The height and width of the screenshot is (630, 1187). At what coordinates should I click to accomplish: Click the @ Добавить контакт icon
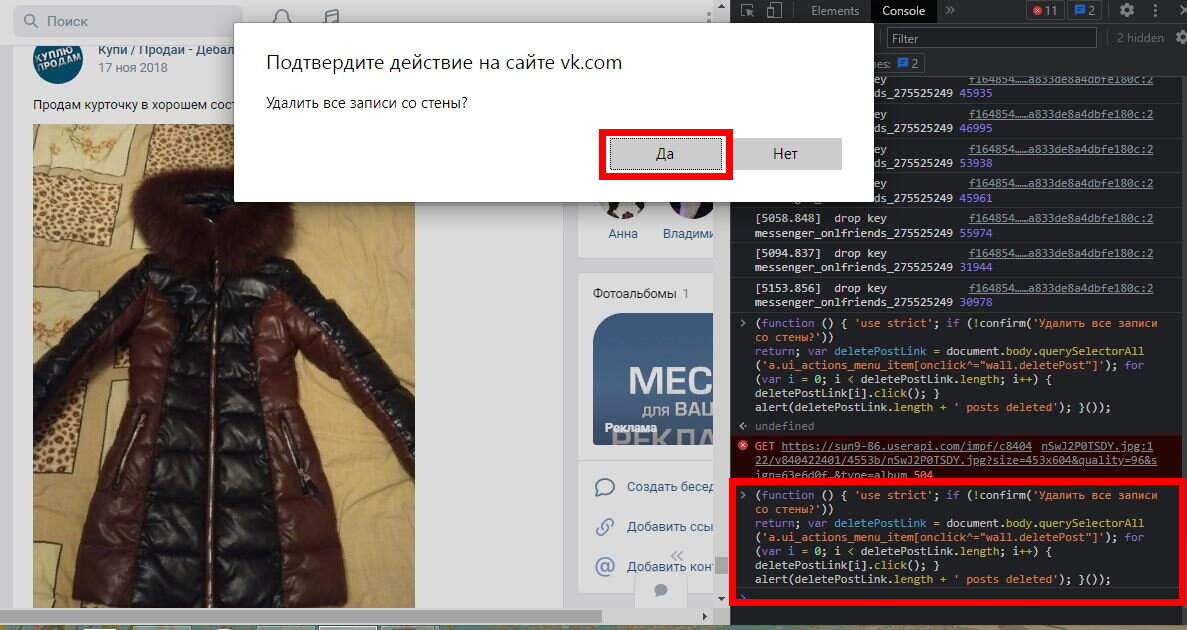pyautogui.click(x=605, y=566)
